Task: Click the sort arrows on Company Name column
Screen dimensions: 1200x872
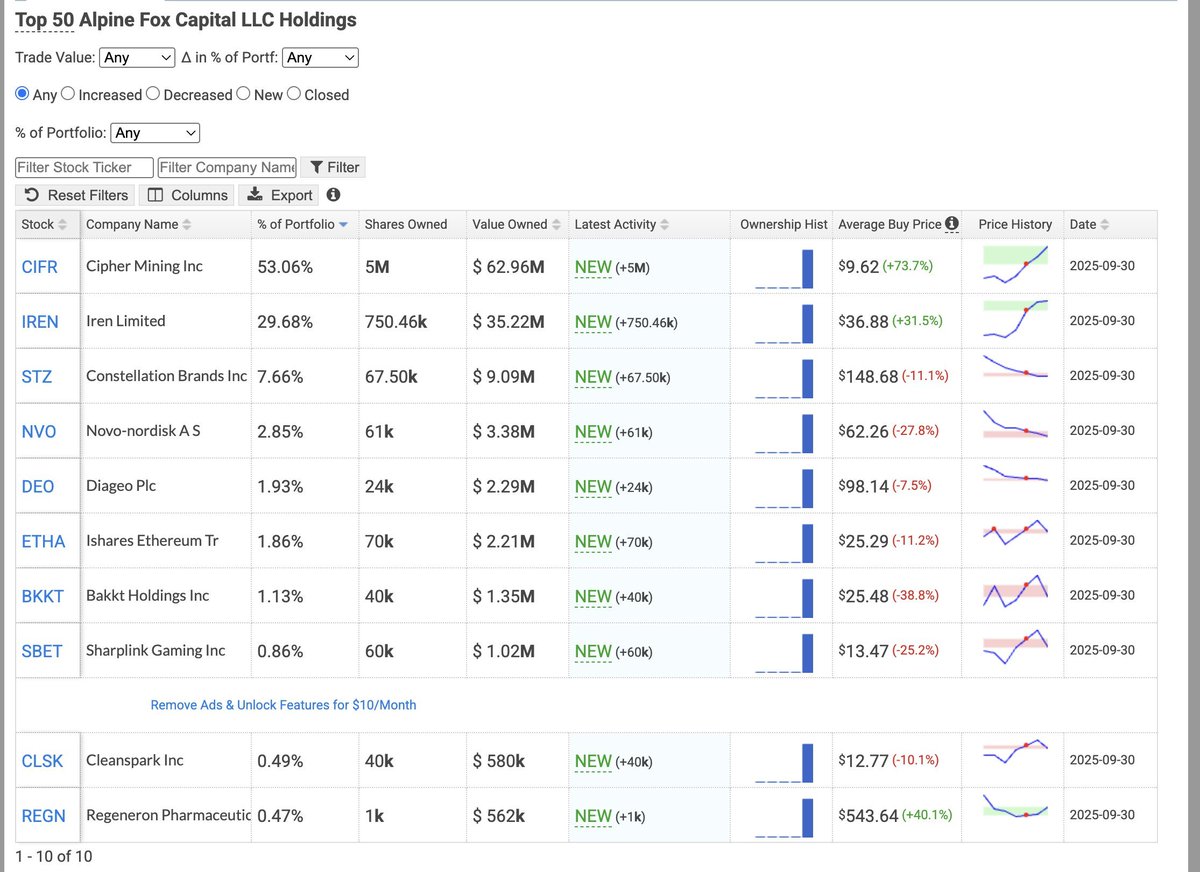Action: click(x=187, y=225)
